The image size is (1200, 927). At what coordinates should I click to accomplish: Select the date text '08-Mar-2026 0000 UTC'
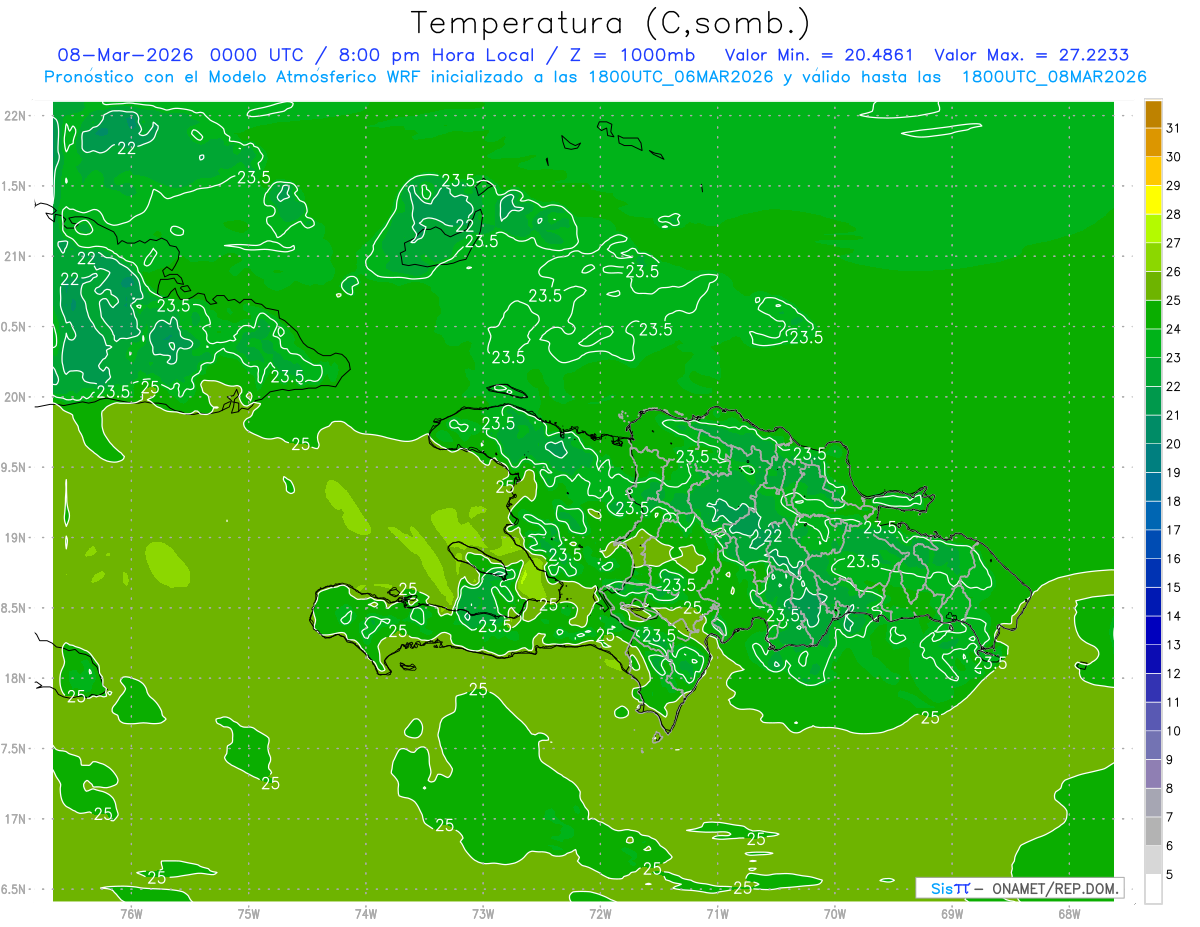coord(183,55)
